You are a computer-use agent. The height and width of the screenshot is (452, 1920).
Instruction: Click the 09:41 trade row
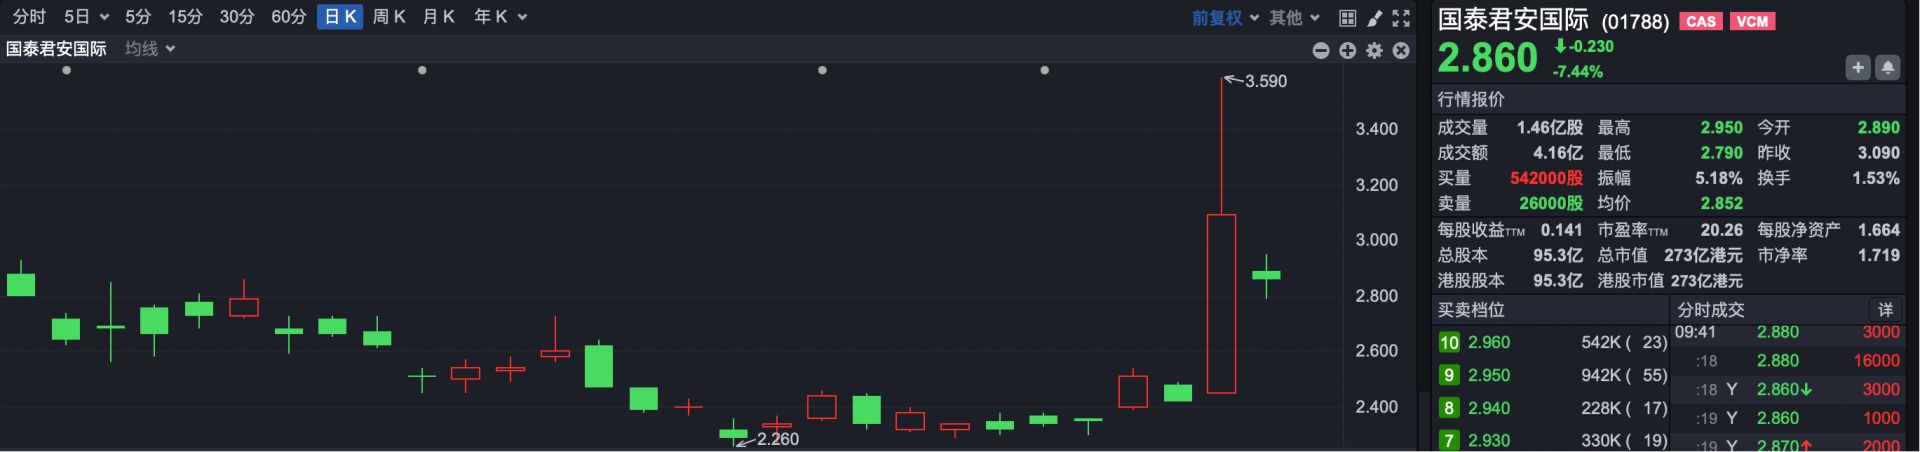(1787, 332)
